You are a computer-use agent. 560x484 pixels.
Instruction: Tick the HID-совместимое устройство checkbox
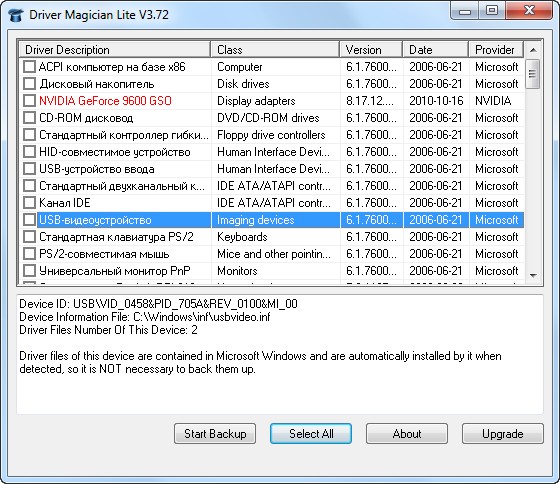[29, 152]
